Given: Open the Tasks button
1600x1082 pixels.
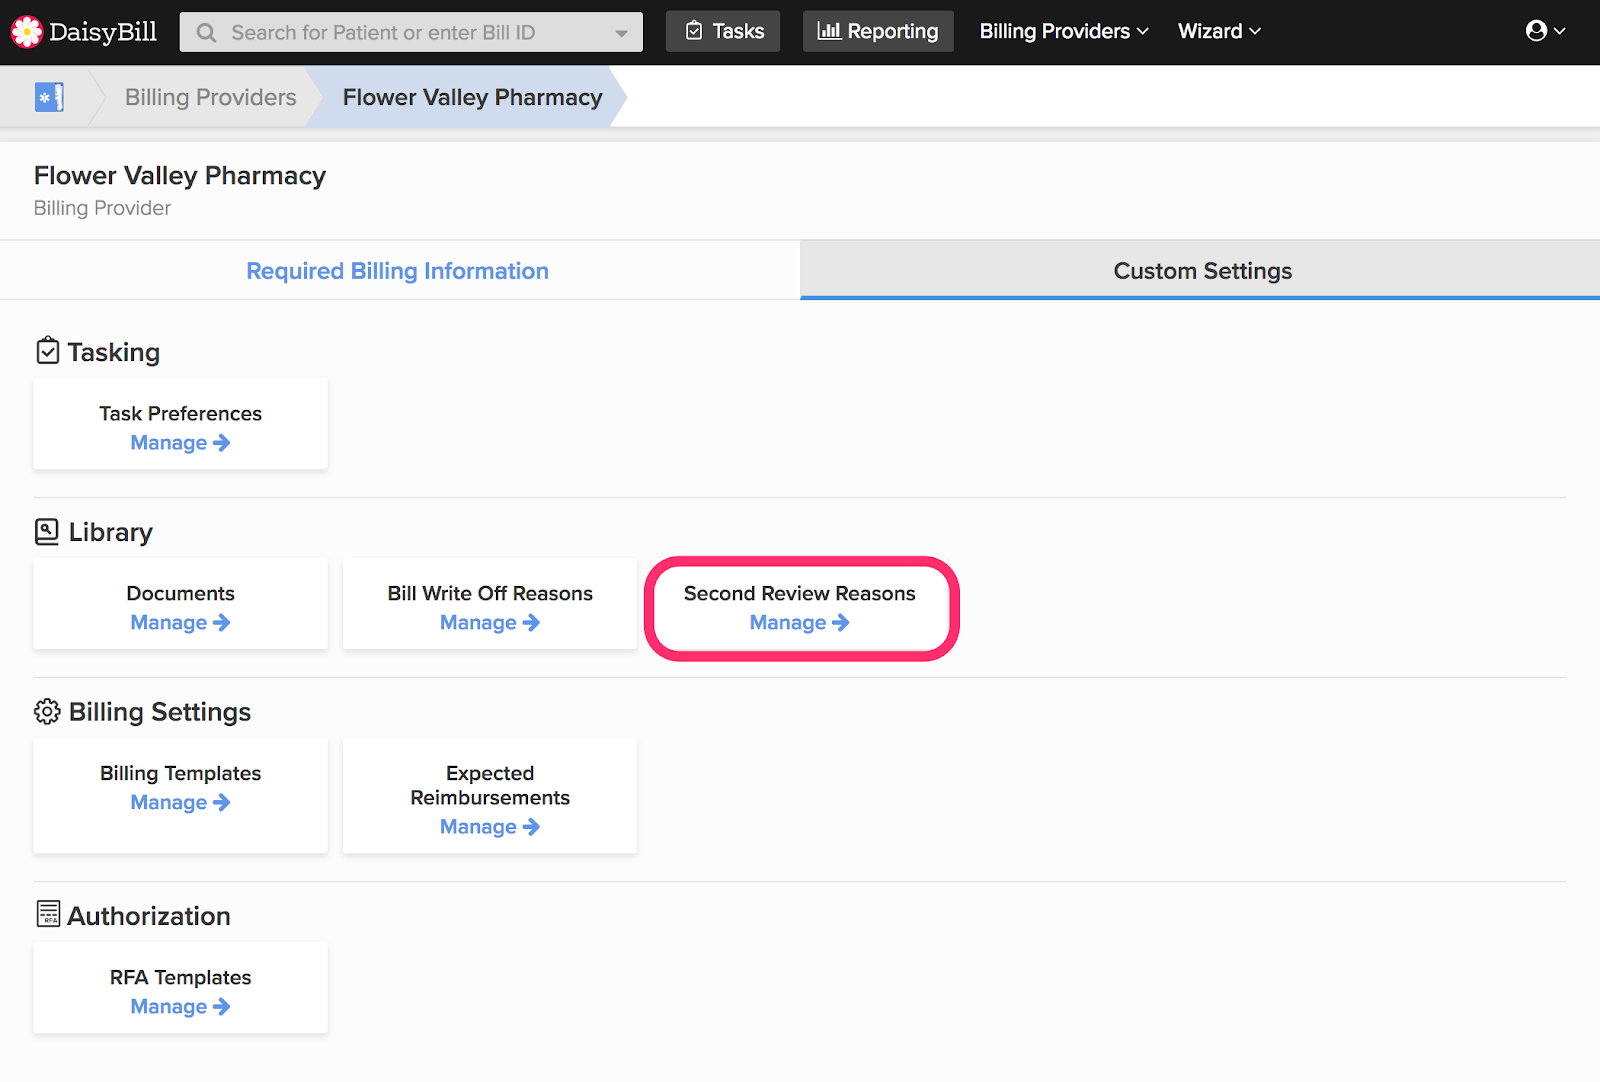Looking at the screenshot, I should coord(723,31).
